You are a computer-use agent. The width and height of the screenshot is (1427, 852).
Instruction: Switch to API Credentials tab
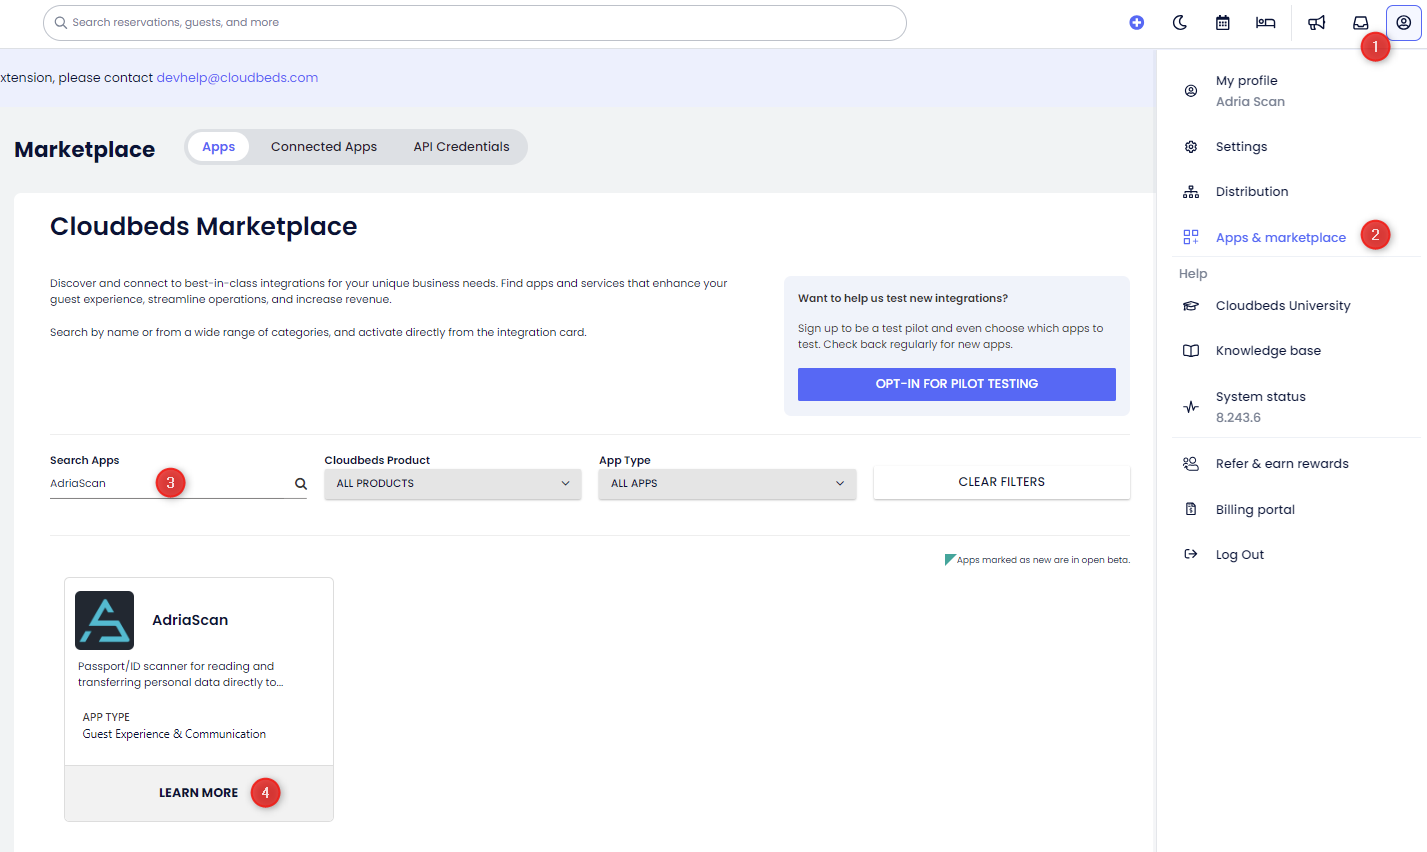461,147
